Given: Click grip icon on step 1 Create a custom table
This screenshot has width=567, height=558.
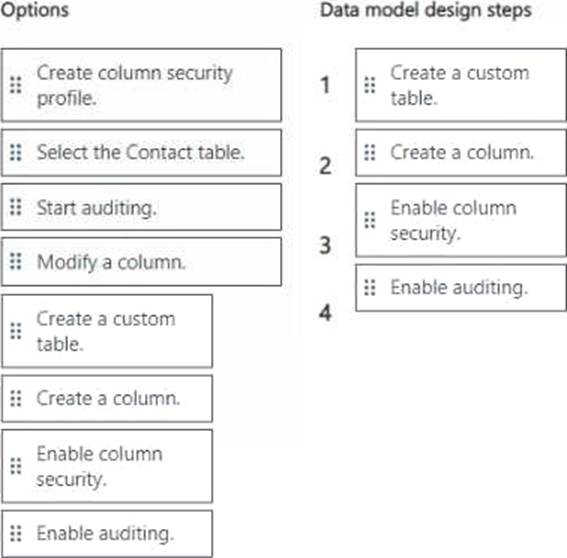Looking at the screenshot, I should coord(370,85).
